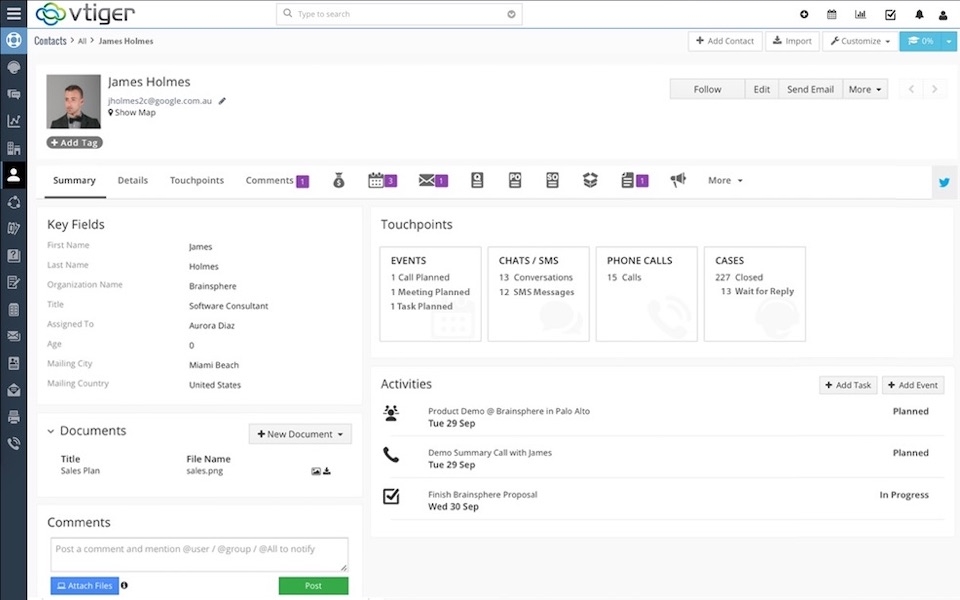Image resolution: width=960 pixels, height=600 pixels.
Task: Edit email with pencil icon
Action: (222, 101)
